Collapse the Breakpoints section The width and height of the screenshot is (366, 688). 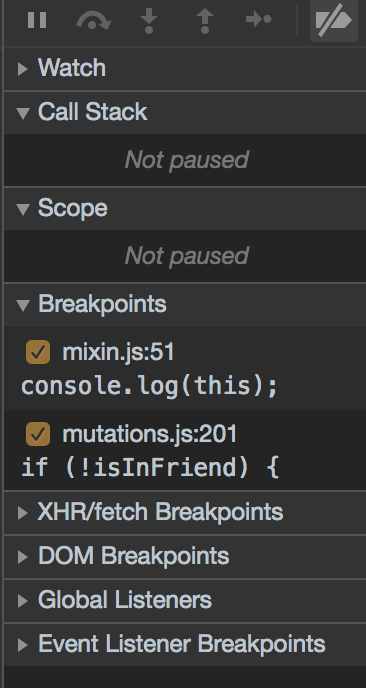(x=23, y=305)
